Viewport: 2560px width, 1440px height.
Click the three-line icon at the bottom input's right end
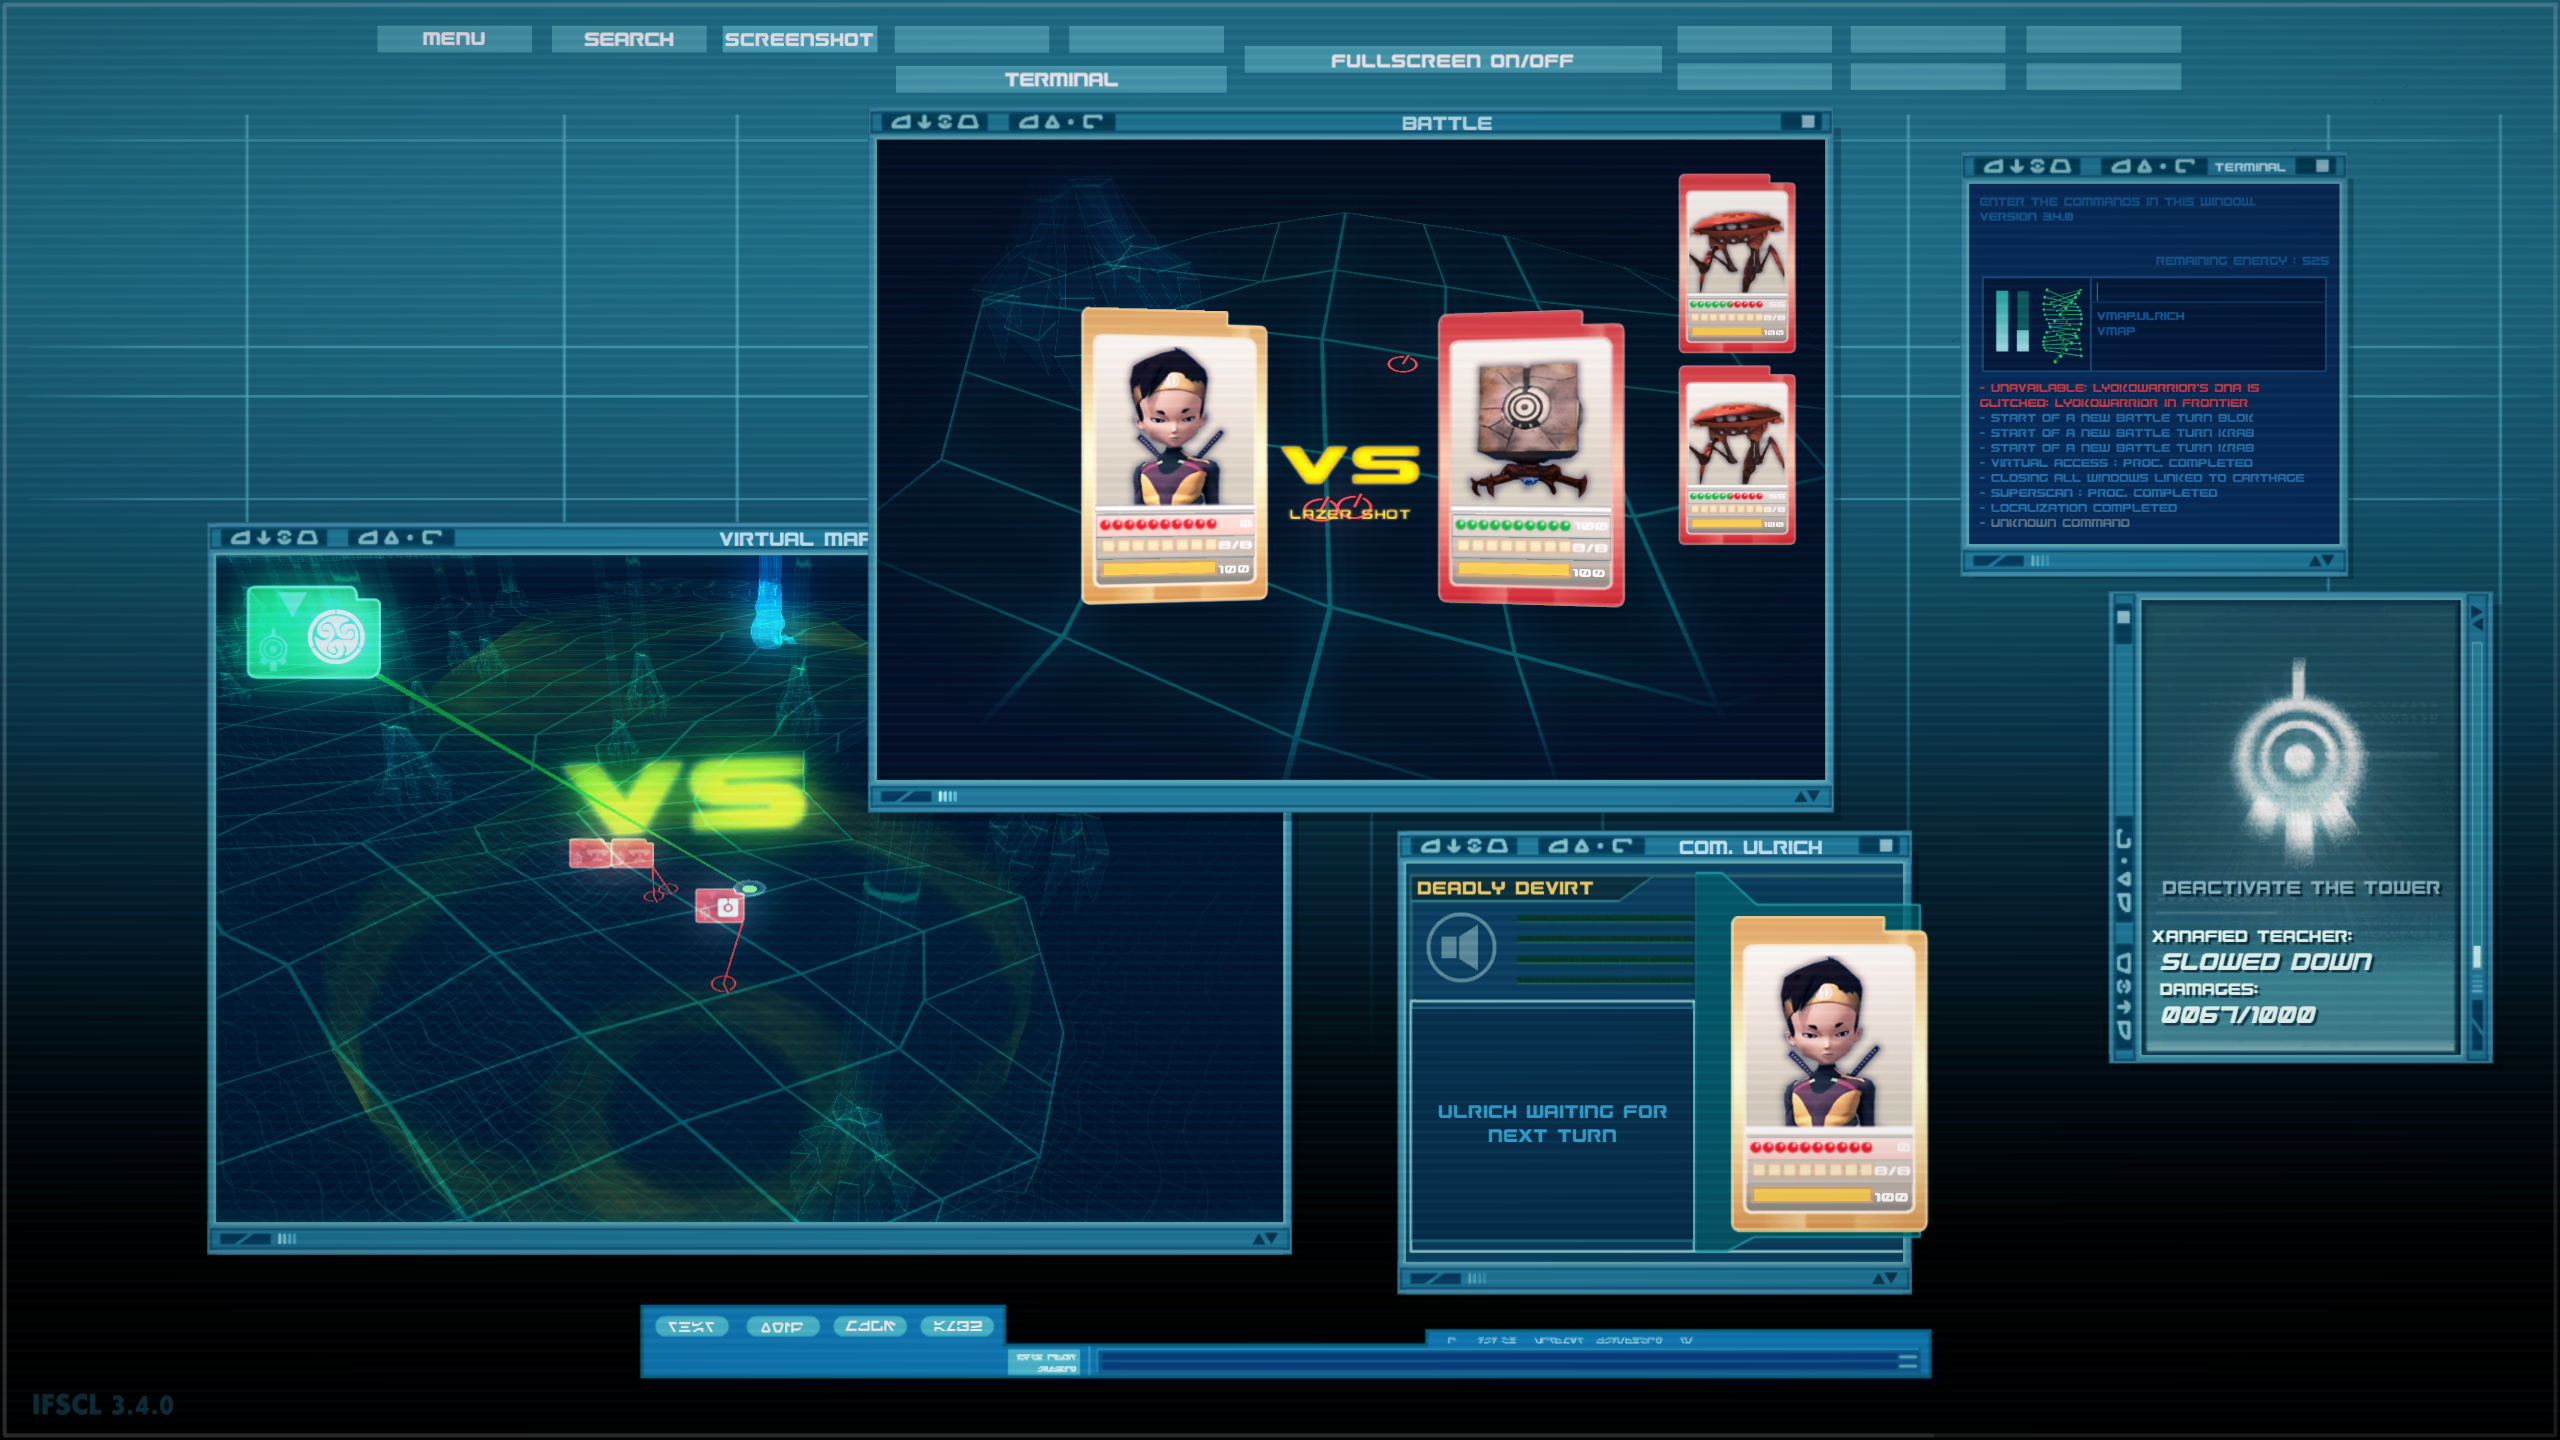pyautogui.click(x=1908, y=1361)
